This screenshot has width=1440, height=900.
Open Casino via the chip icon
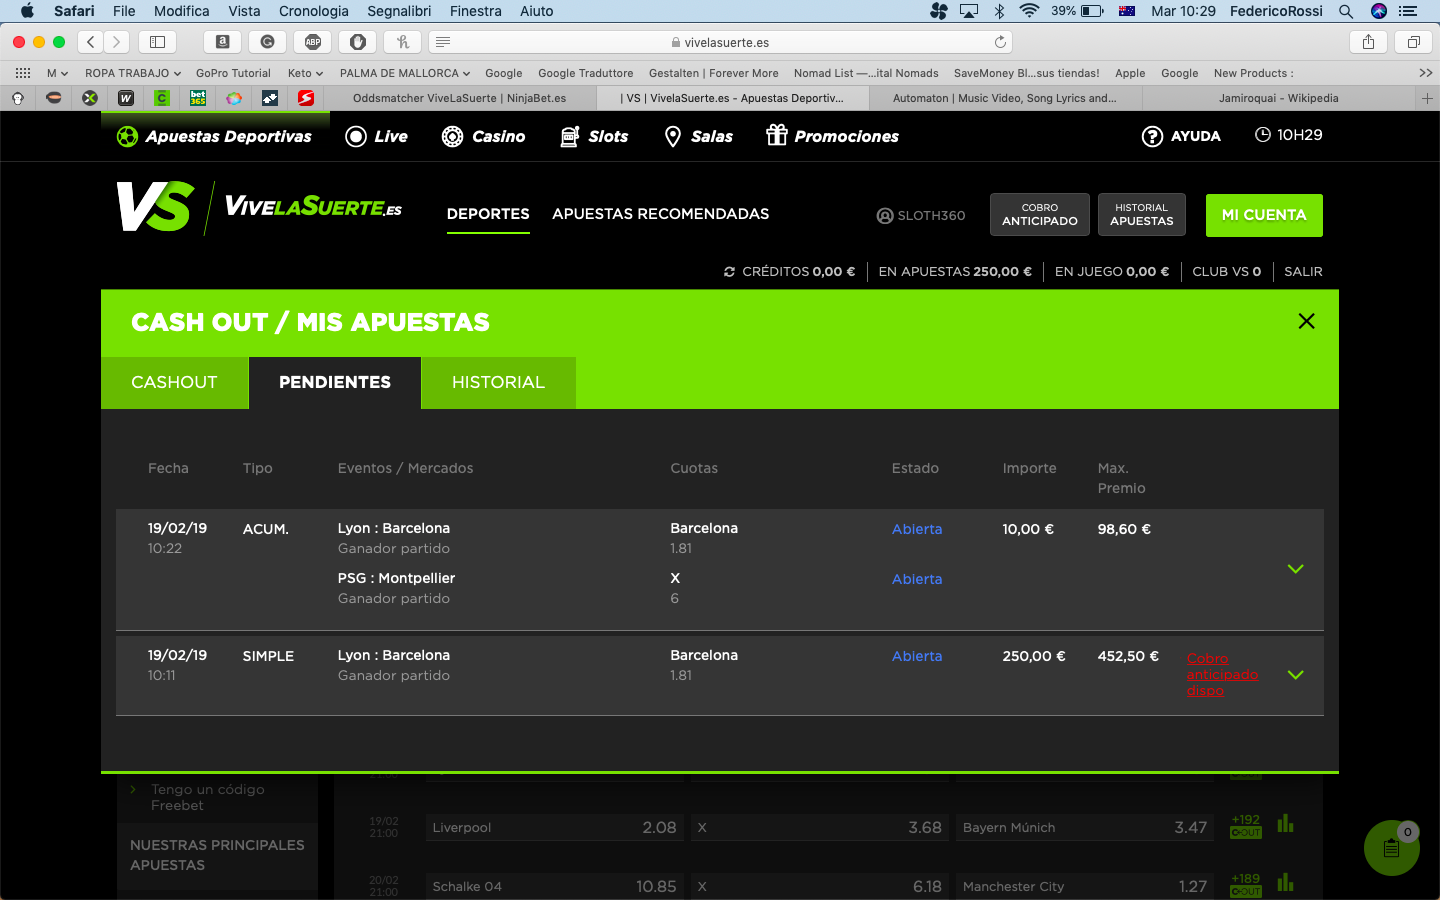click(452, 137)
